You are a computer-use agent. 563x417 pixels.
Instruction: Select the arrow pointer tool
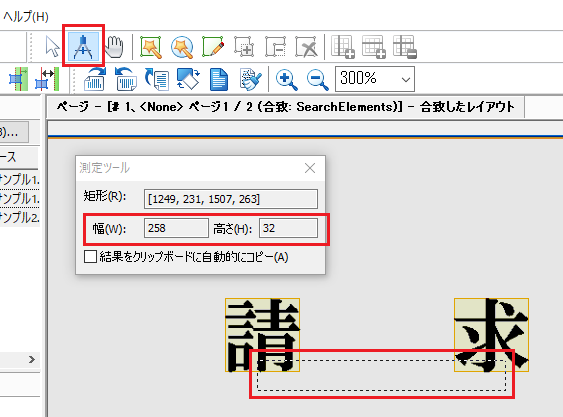[x=52, y=47]
